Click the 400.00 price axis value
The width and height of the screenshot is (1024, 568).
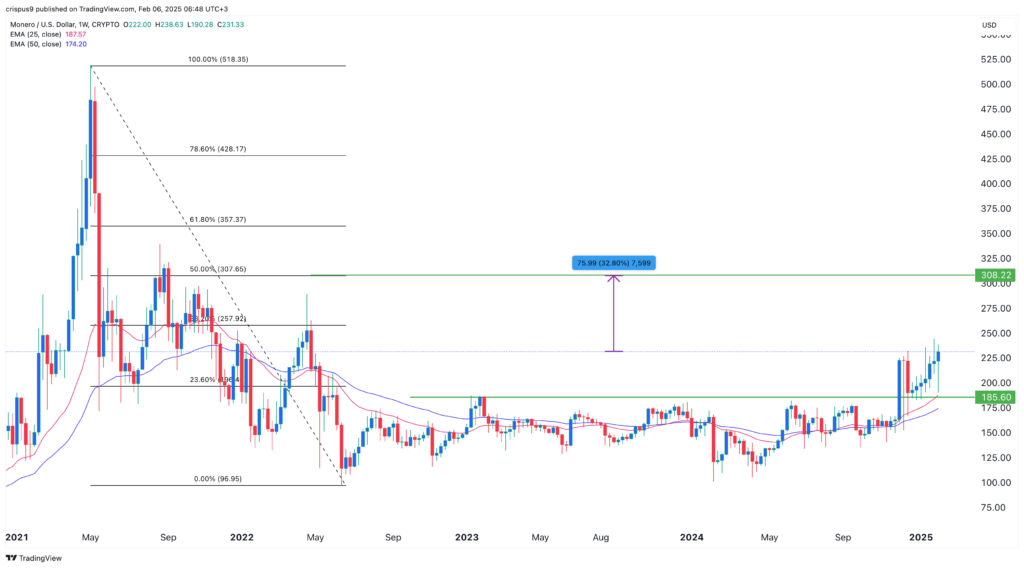[997, 184]
